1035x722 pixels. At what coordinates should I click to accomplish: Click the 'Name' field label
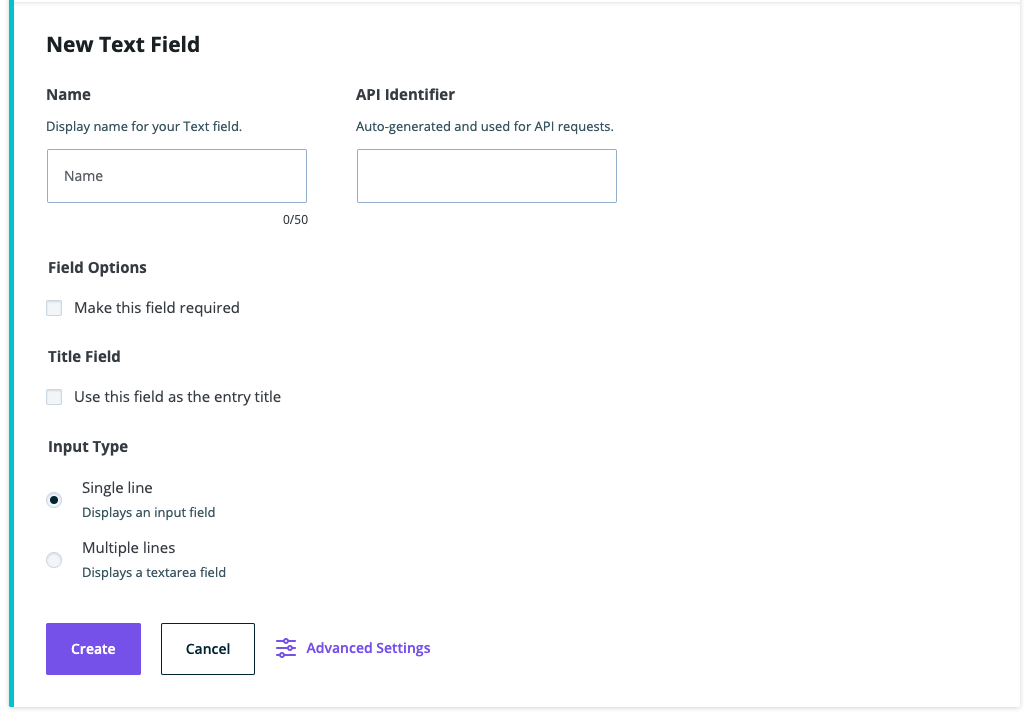pos(69,95)
